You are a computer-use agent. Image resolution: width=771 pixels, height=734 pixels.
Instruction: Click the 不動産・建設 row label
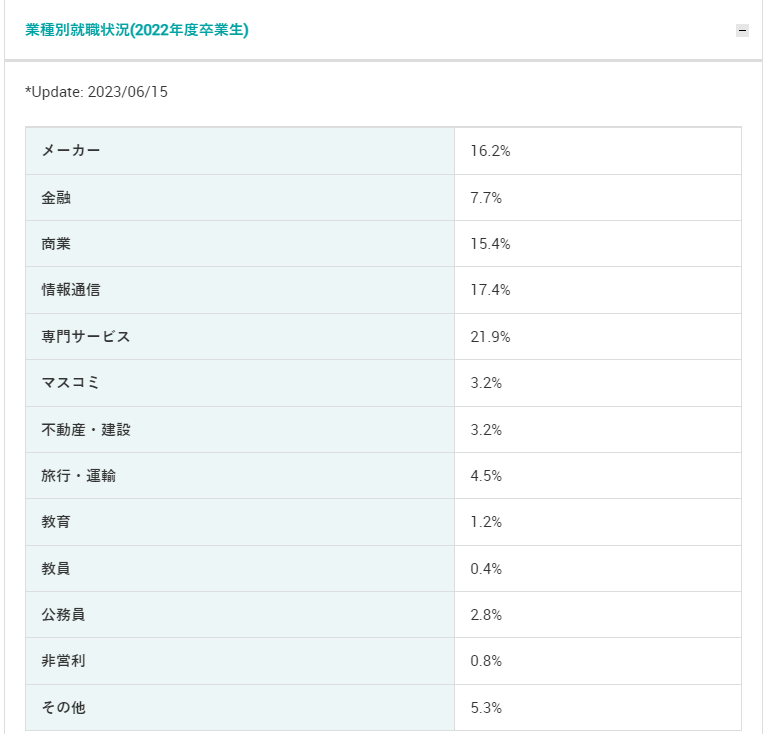(240, 430)
